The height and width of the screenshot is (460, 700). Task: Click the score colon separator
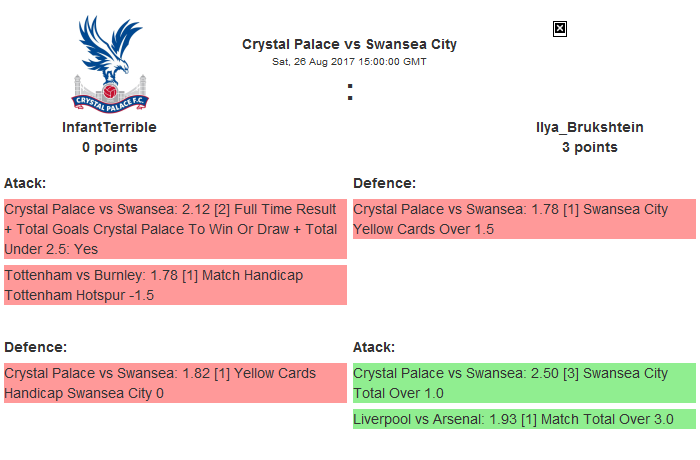point(349,92)
